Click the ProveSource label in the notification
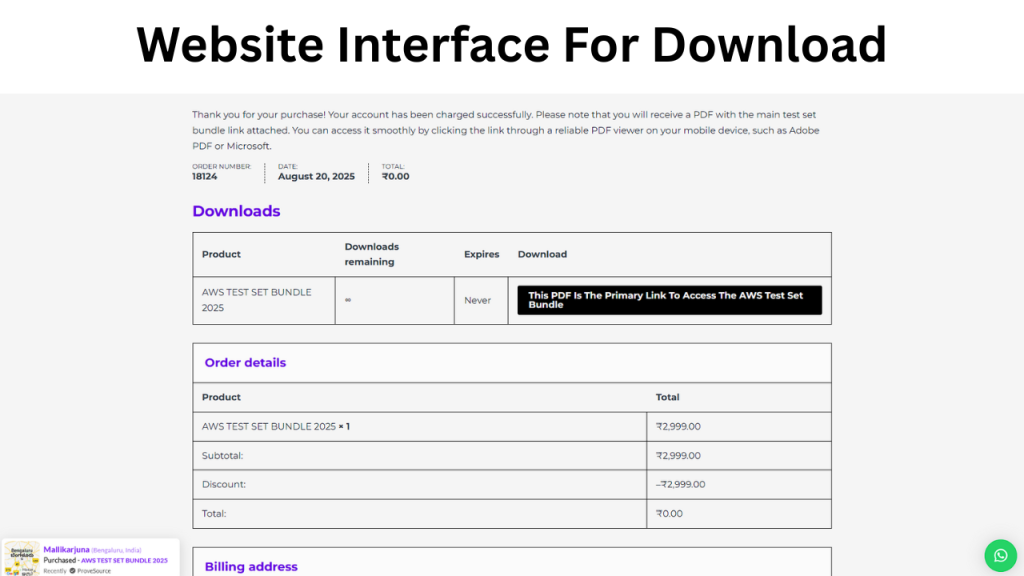1024x576 pixels. click(95, 570)
